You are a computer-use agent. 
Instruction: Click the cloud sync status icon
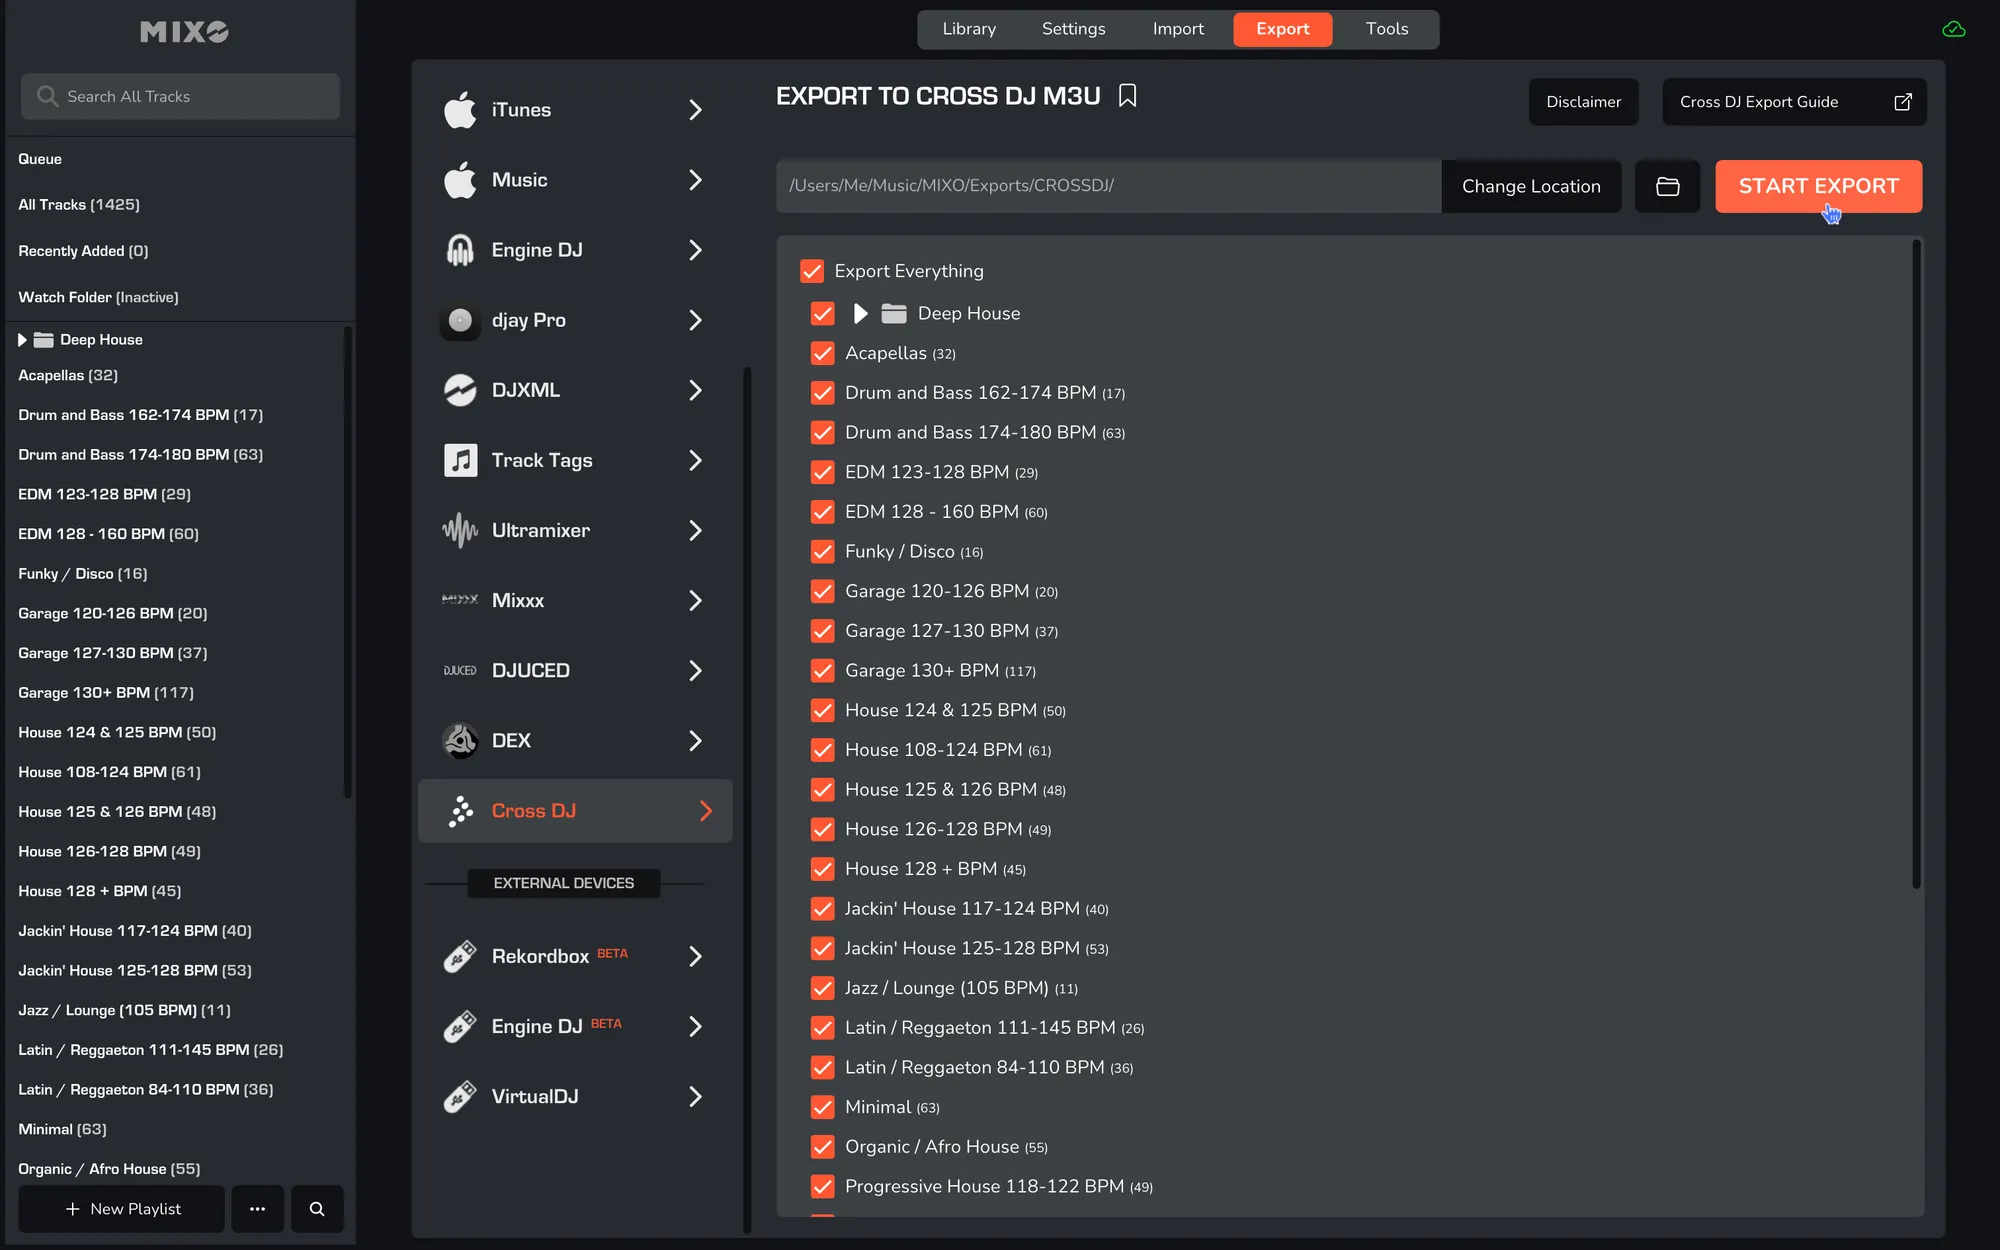coord(1953,30)
